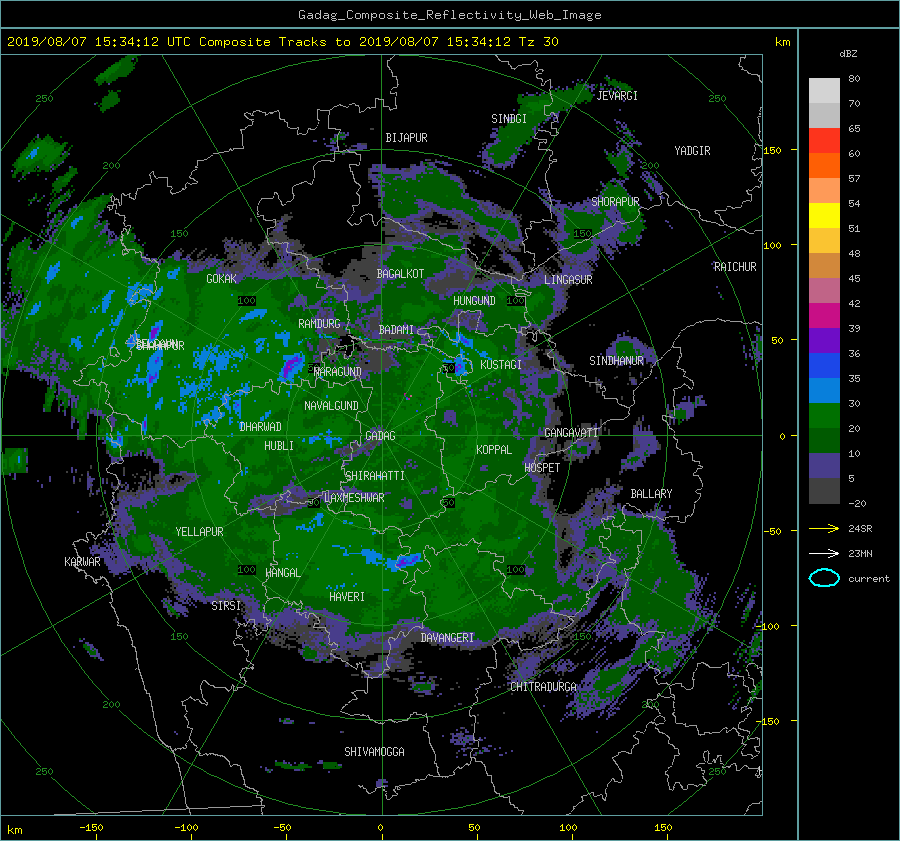Image resolution: width=900 pixels, height=841 pixels.
Task: Click the SINDHANUR city label
Action: coord(616,361)
